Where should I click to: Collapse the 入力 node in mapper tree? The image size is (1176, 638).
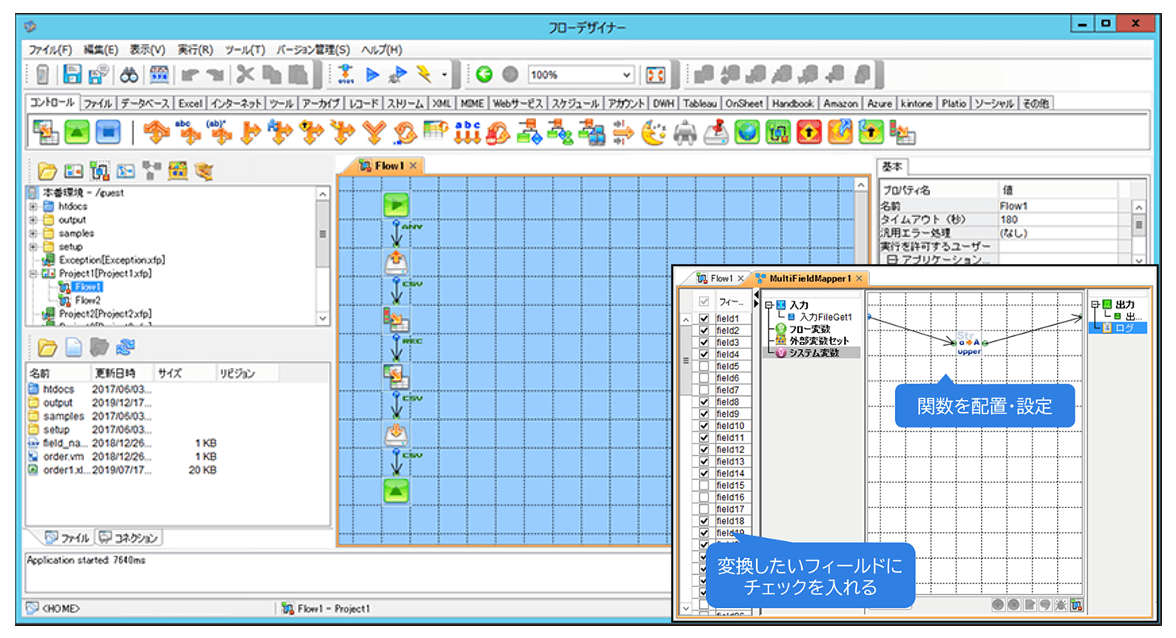[768, 305]
